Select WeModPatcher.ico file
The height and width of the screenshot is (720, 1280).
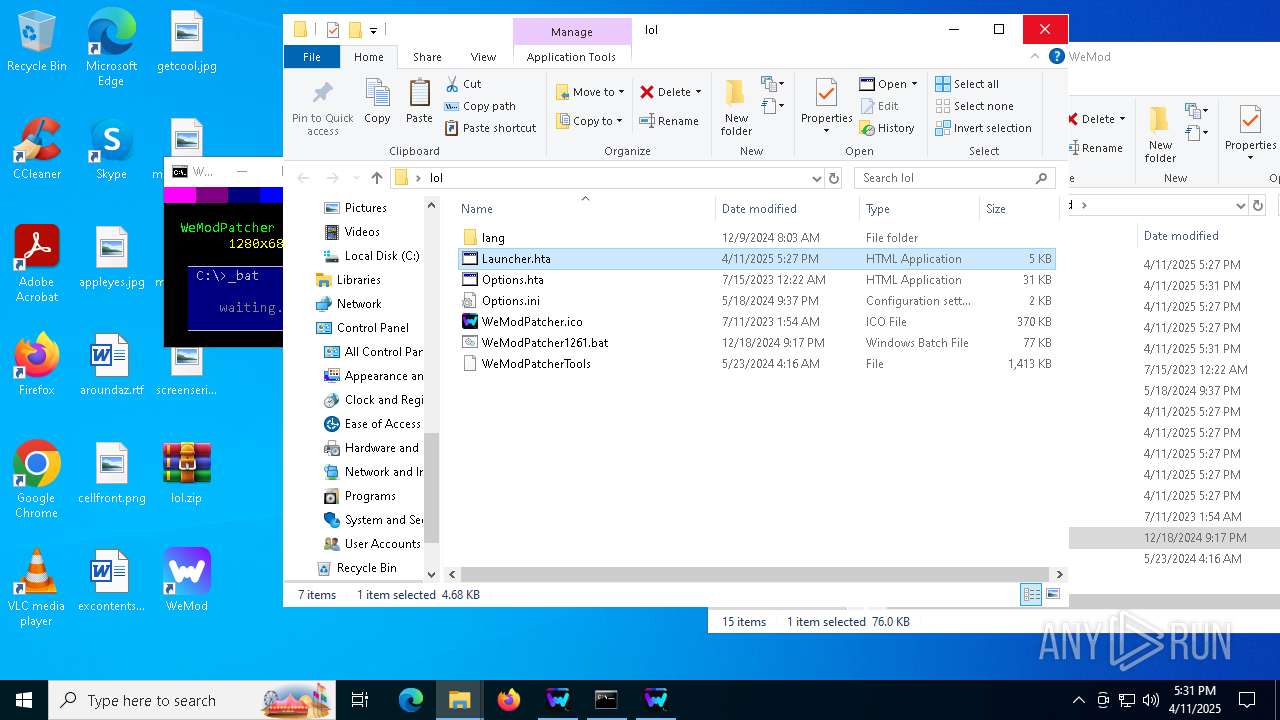point(755,322)
